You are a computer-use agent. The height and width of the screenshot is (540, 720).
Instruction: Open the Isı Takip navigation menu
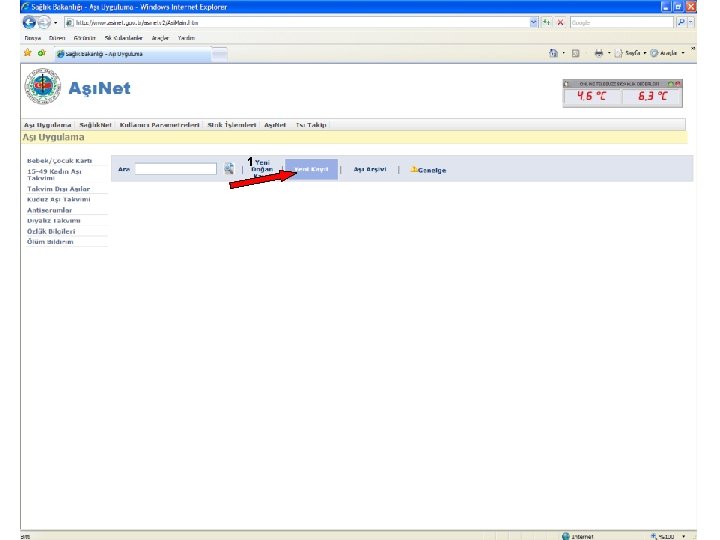point(311,125)
